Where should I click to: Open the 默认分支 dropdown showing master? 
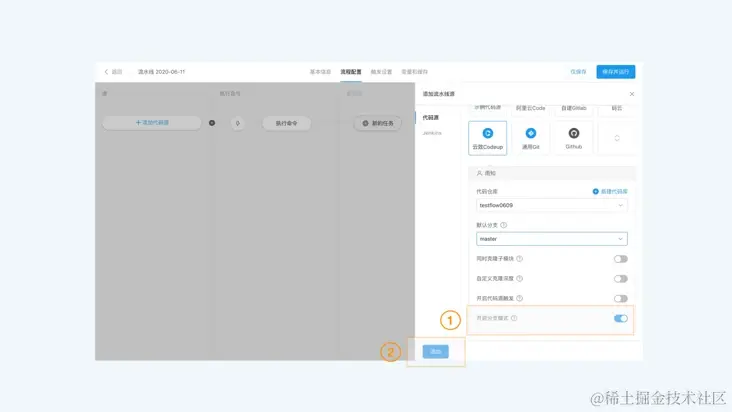click(x=552, y=239)
